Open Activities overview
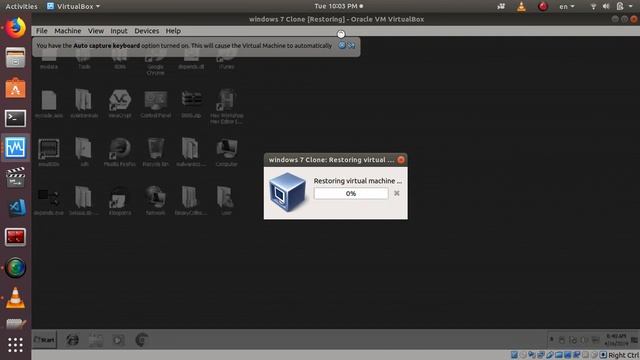This screenshot has width=640, height=360. [x=21, y=6]
